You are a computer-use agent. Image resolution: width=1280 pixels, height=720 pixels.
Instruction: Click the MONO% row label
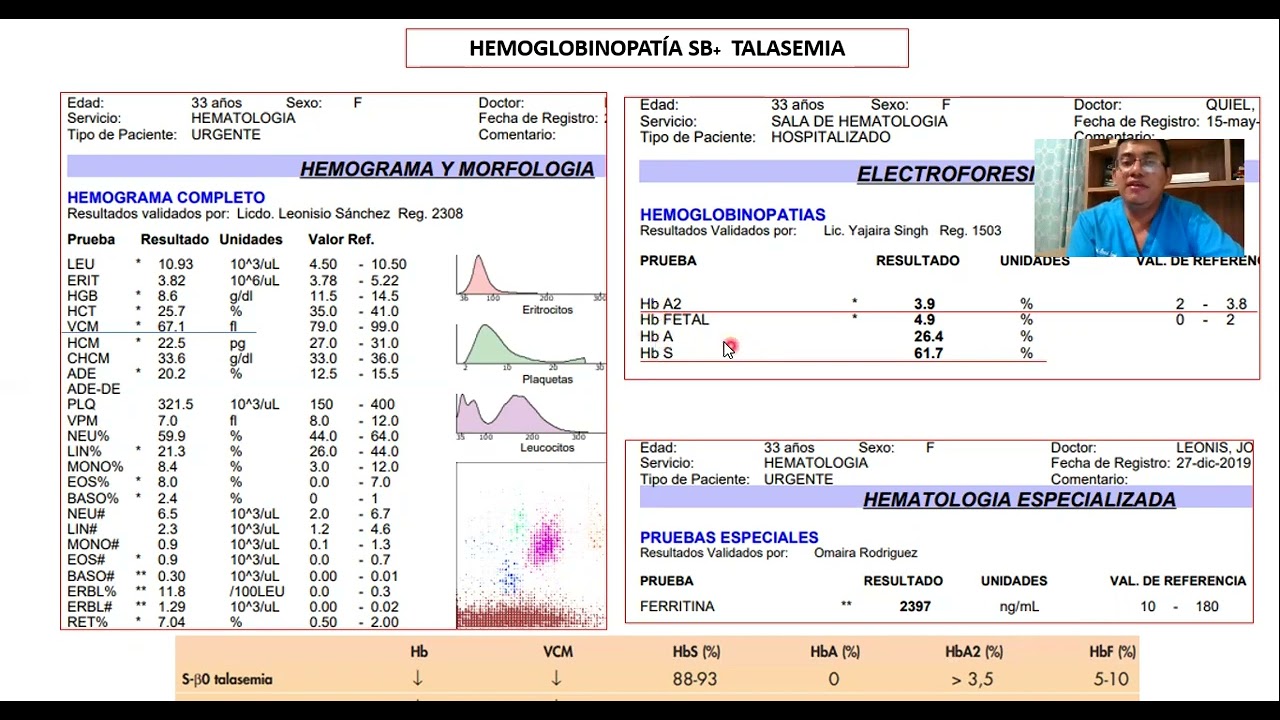click(x=95, y=467)
